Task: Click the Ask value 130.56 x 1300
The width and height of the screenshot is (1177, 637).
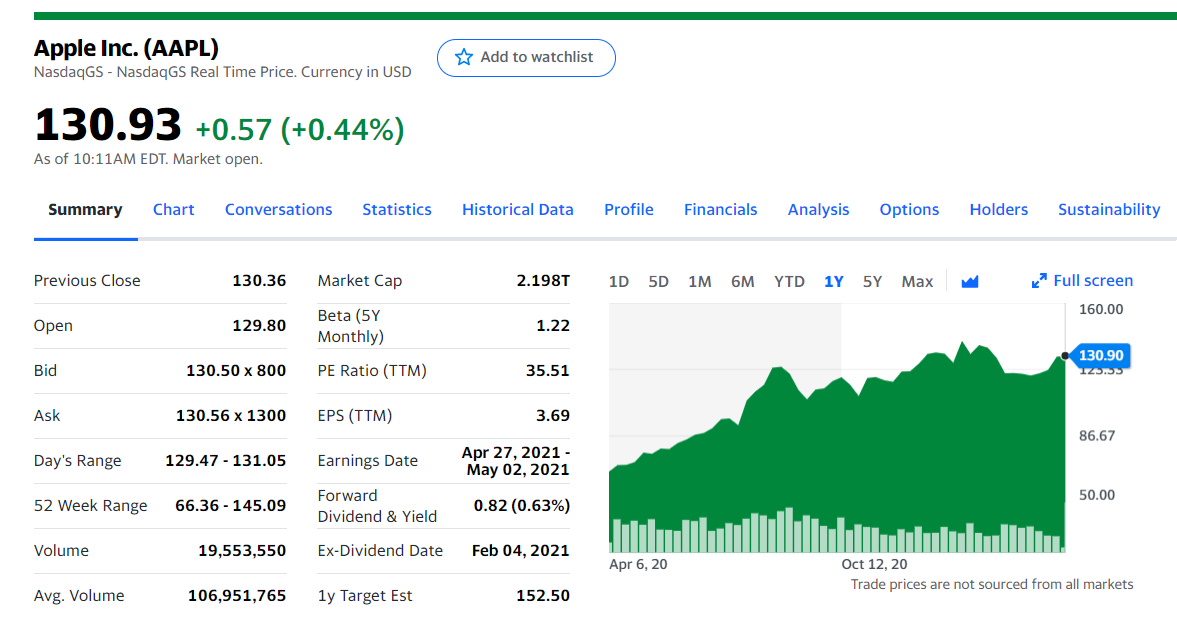Action: click(x=230, y=416)
